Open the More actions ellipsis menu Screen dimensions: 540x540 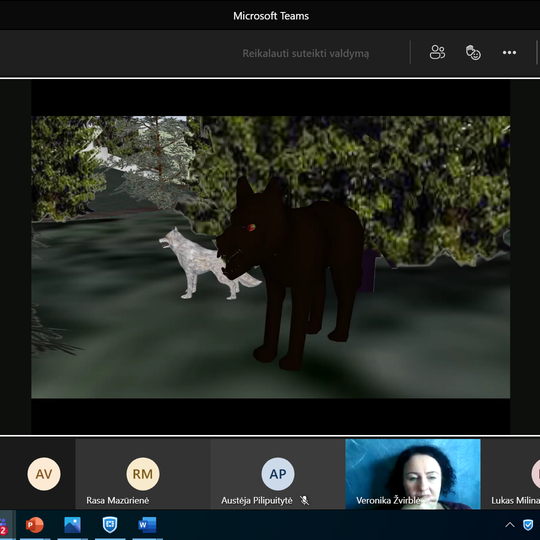tap(509, 52)
